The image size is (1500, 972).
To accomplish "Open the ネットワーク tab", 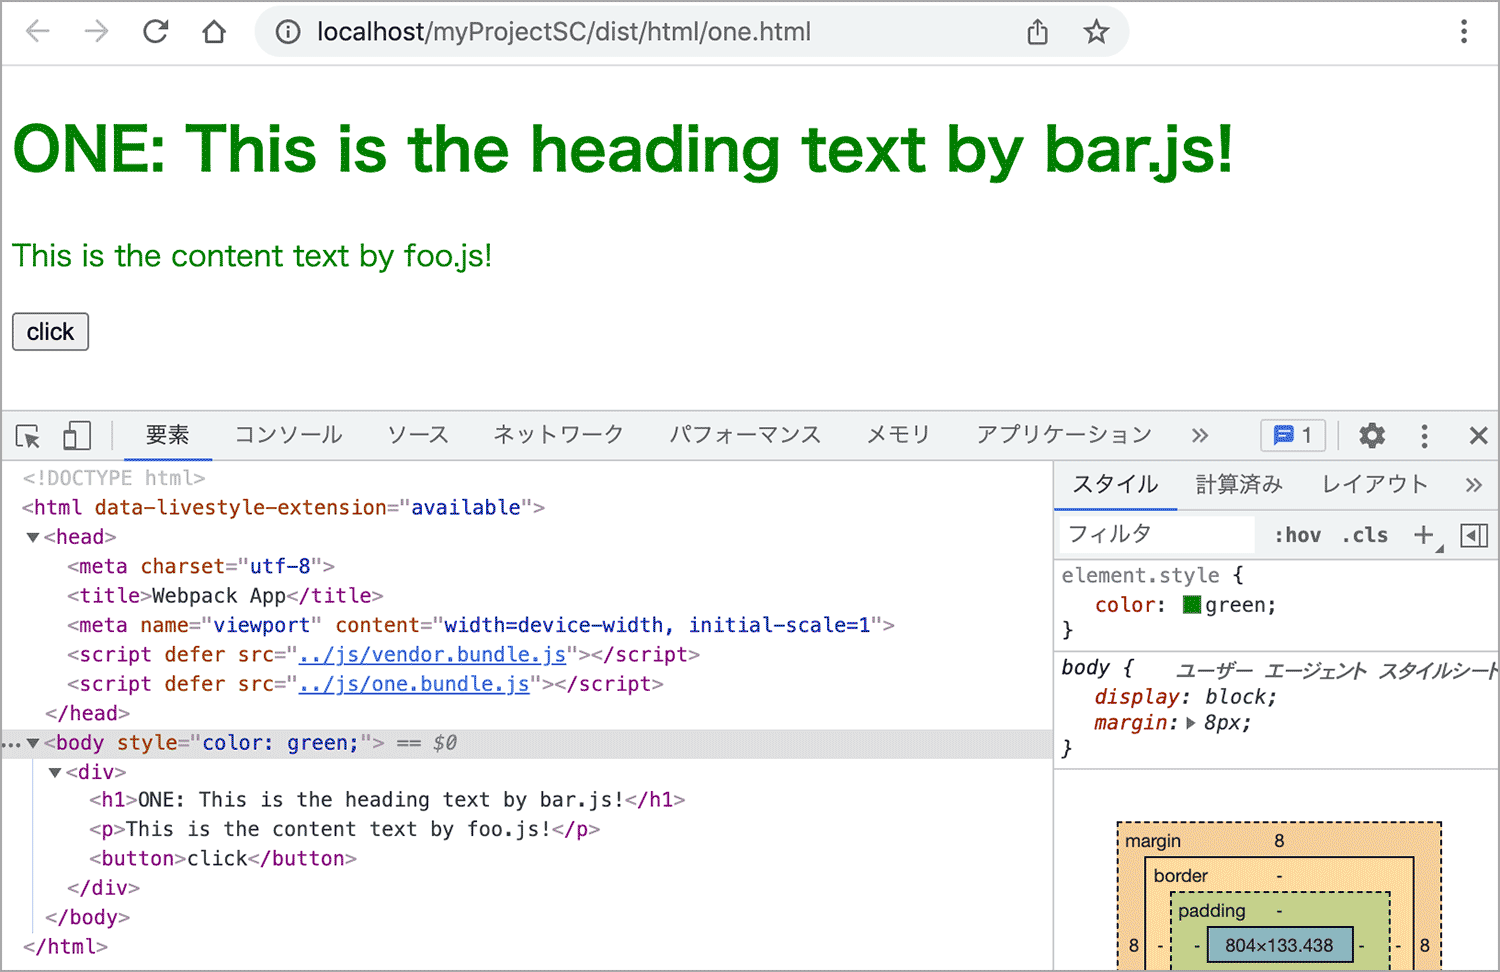I will (558, 435).
